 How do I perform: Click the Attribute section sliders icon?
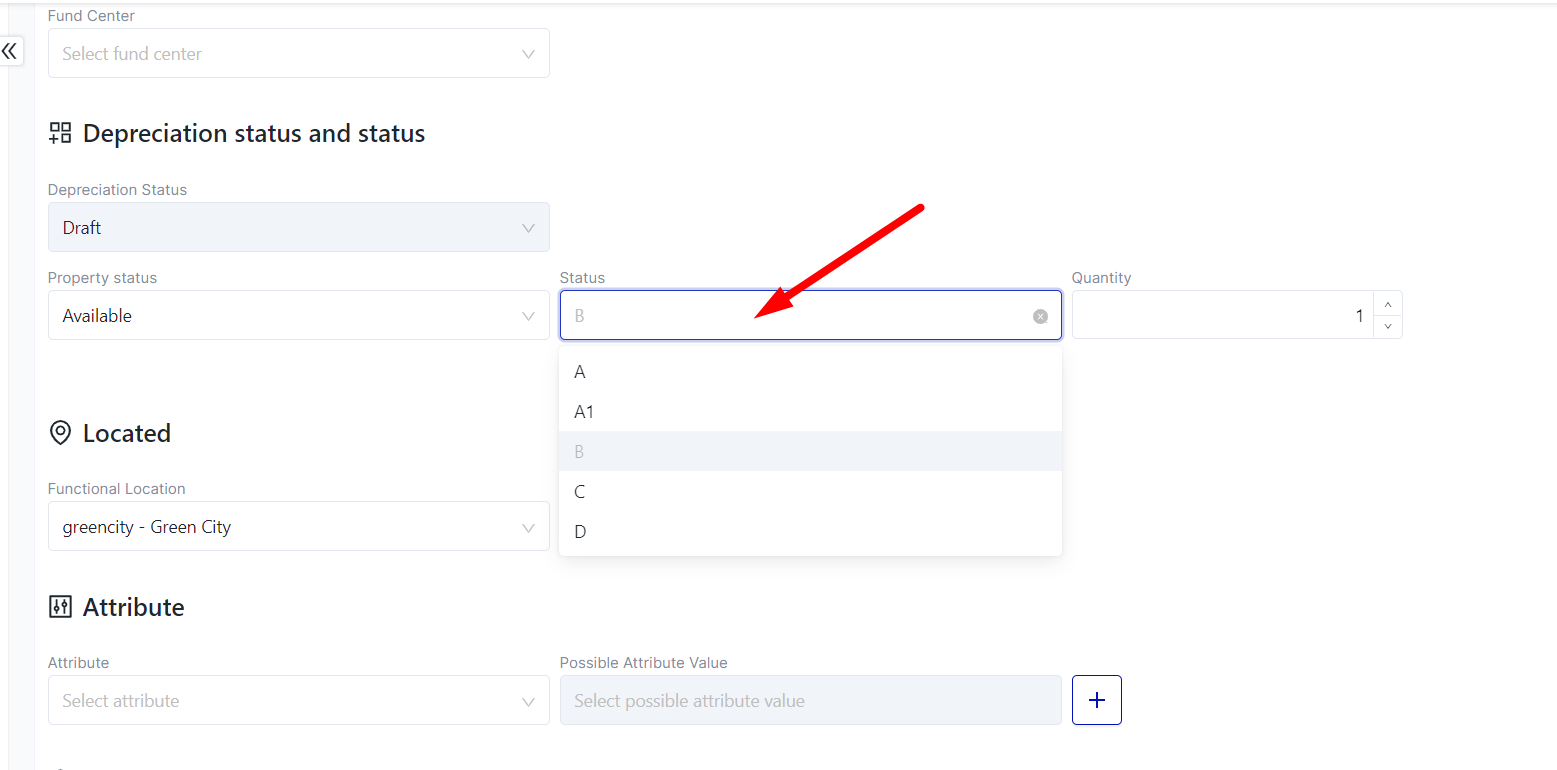(60, 607)
